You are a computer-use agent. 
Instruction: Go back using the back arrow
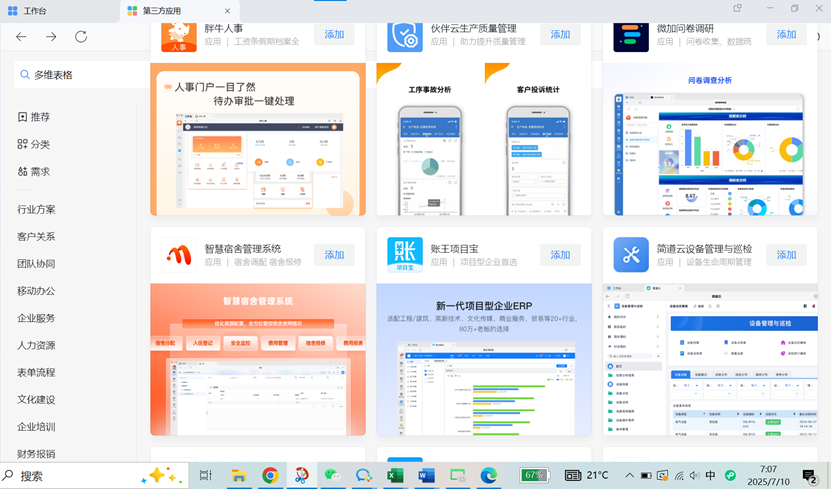tap(21, 37)
